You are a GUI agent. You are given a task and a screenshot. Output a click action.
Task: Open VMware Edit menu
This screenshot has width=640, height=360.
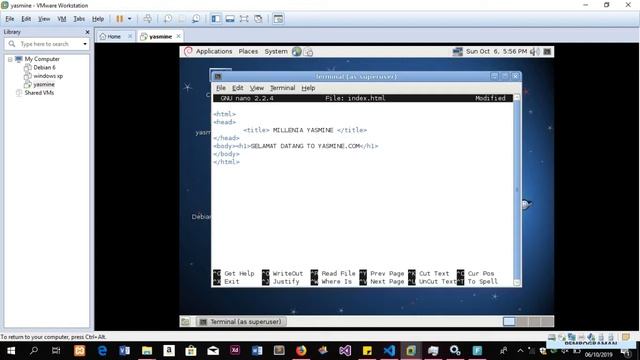pyautogui.click(x=26, y=19)
